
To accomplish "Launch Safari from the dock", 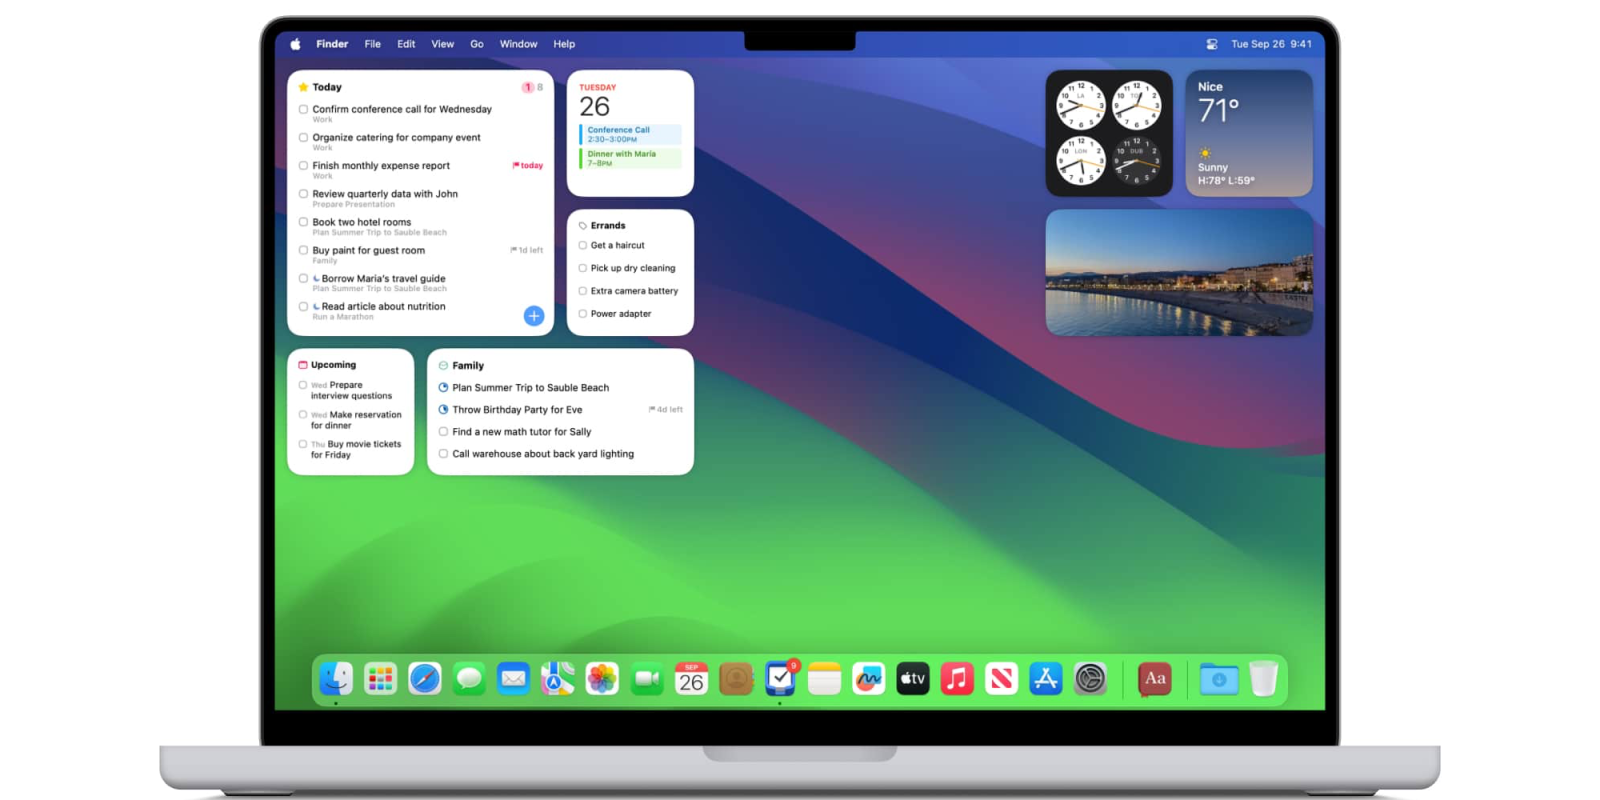I will click(425, 679).
